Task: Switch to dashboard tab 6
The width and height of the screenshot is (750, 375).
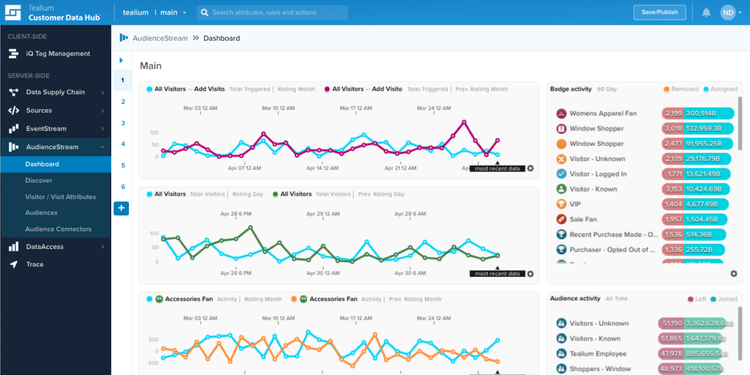Action: tap(123, 187)
